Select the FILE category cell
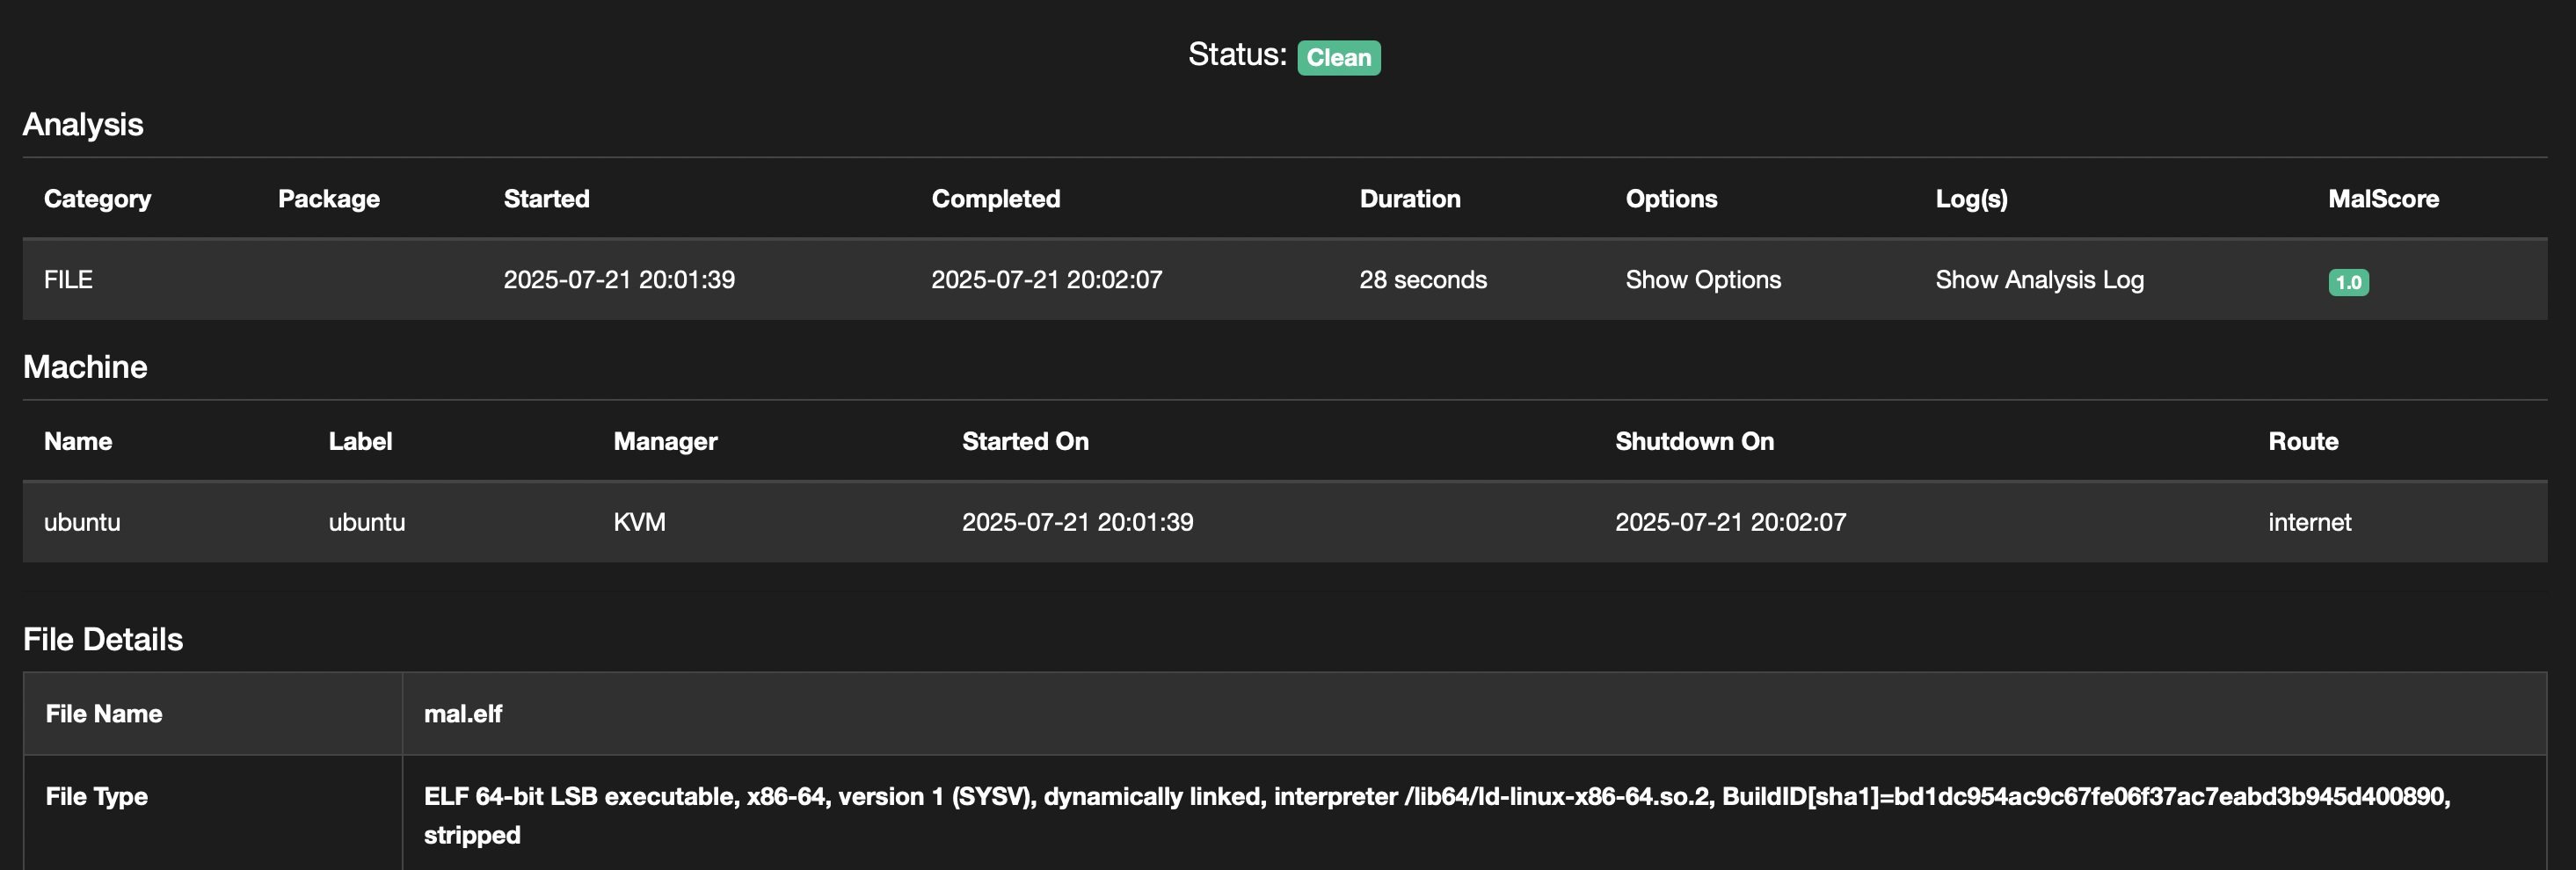 coord(68,280)
